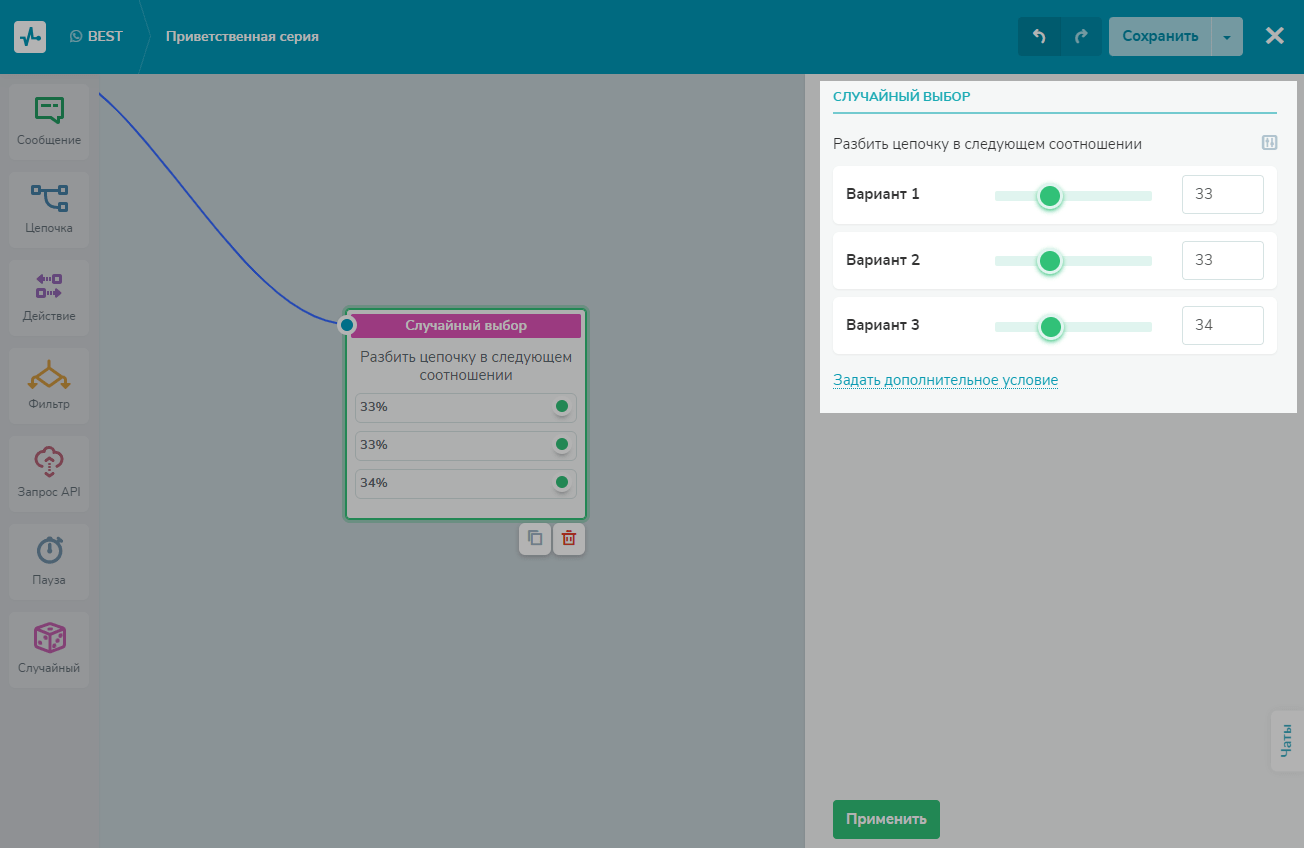Add a Сообщение block from sidebar
Image resolution: width=1304 pixels, height=848 pixels.
point(49,122)
